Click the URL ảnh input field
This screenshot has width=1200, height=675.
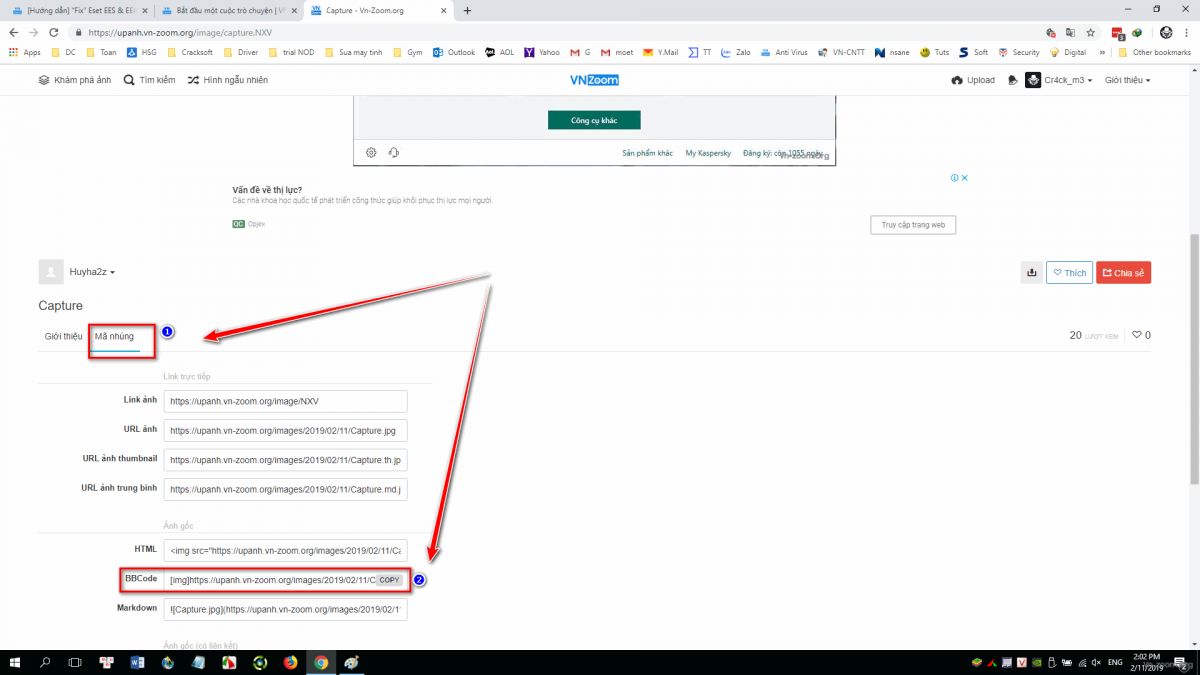coord(286,431)
